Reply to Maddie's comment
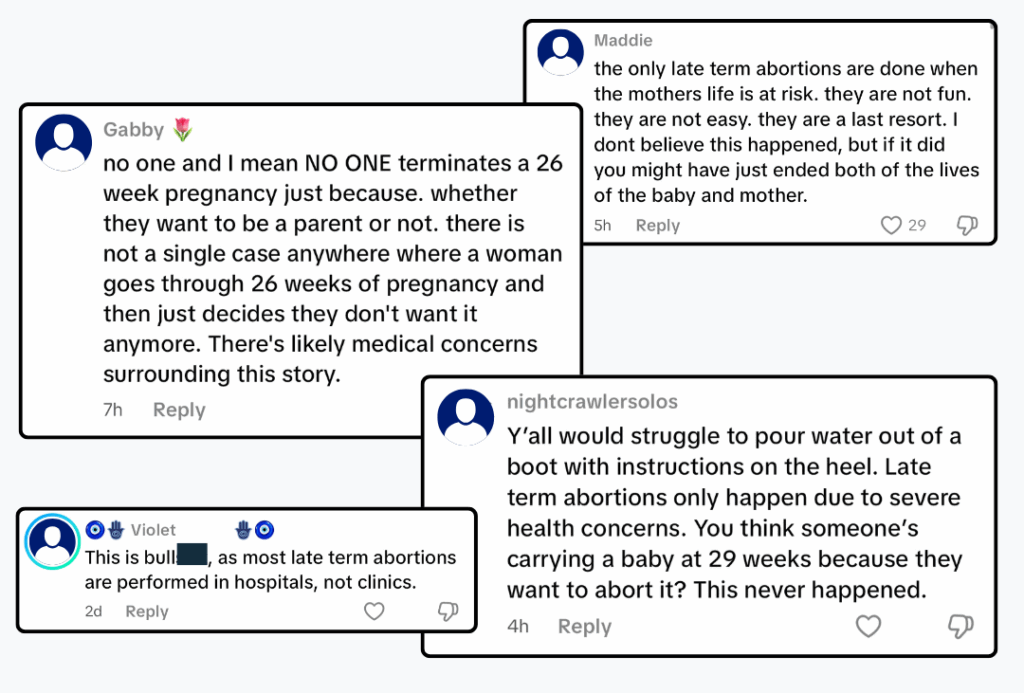The image size is (1024, 693). [x=657, y=226]
